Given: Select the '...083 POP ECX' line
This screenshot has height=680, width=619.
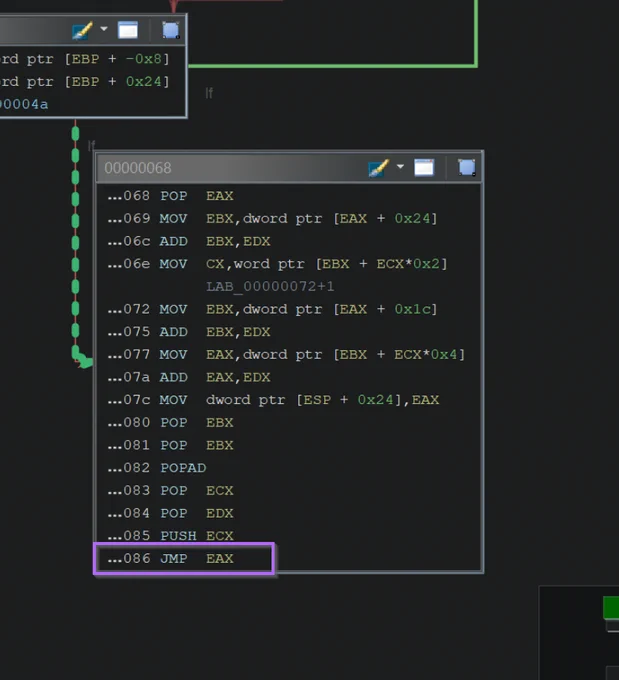Looking at the screenshot, I should click(x=170, y=490).
